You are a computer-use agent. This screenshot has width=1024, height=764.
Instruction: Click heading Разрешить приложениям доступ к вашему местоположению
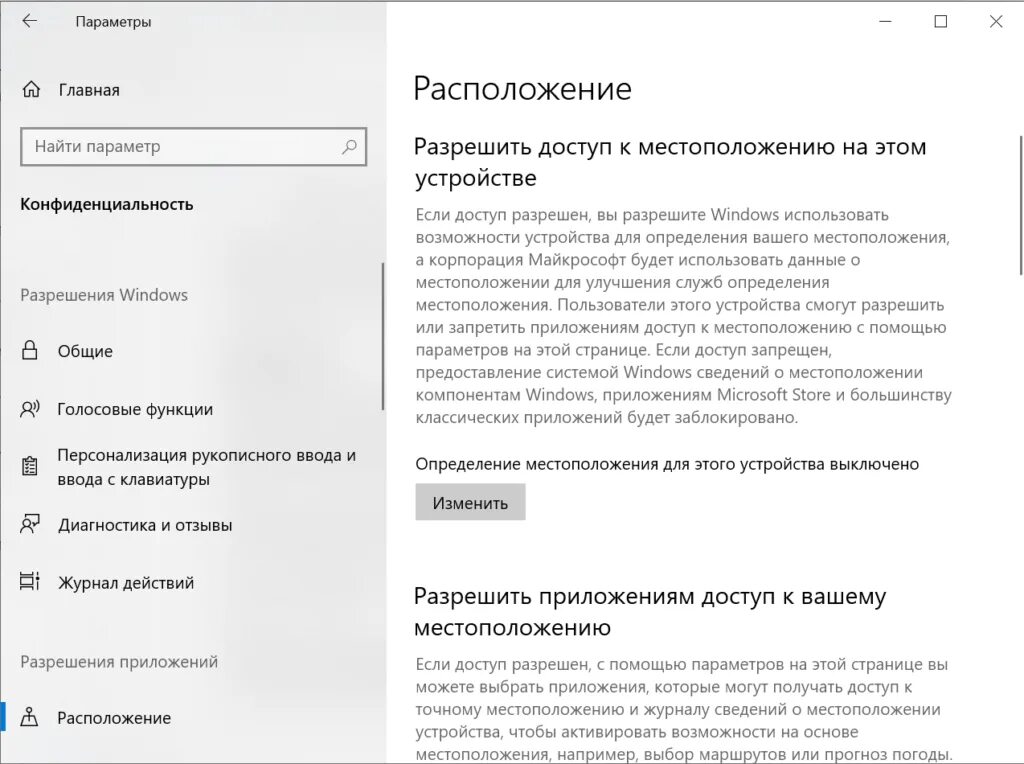[x=650, y=611]
